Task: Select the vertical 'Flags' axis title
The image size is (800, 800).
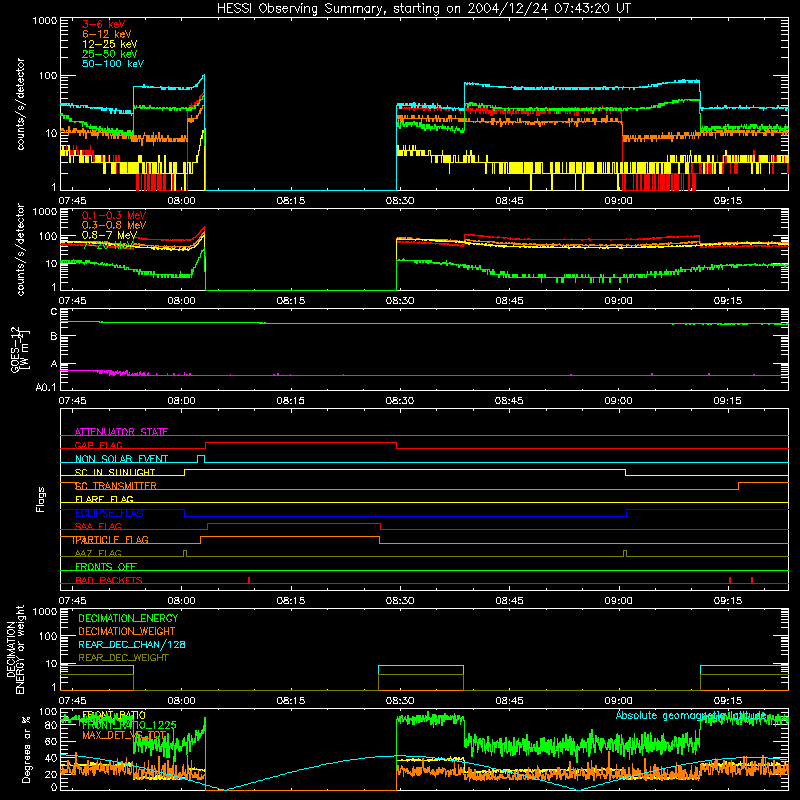Action: [x=41, y=499]
